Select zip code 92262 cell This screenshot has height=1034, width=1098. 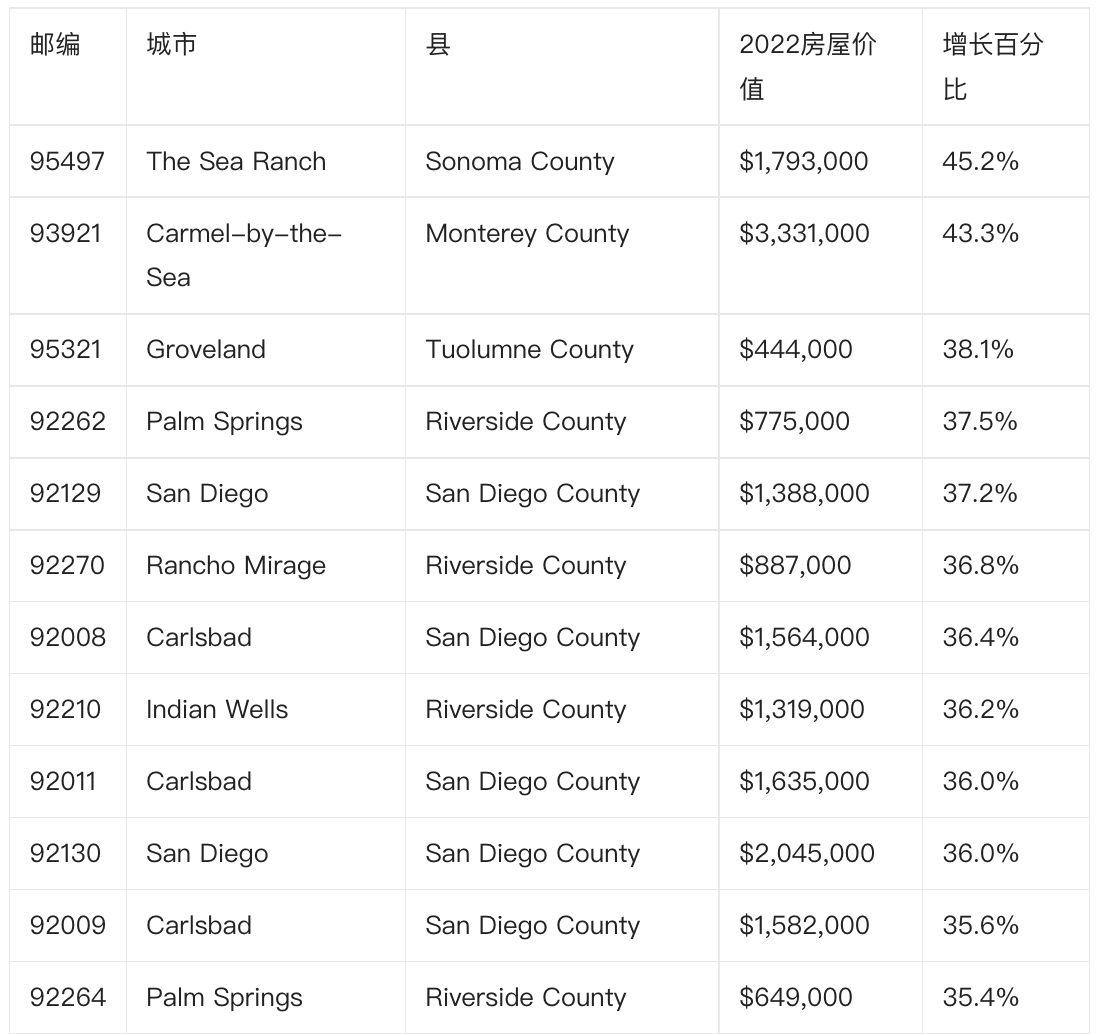67,421
